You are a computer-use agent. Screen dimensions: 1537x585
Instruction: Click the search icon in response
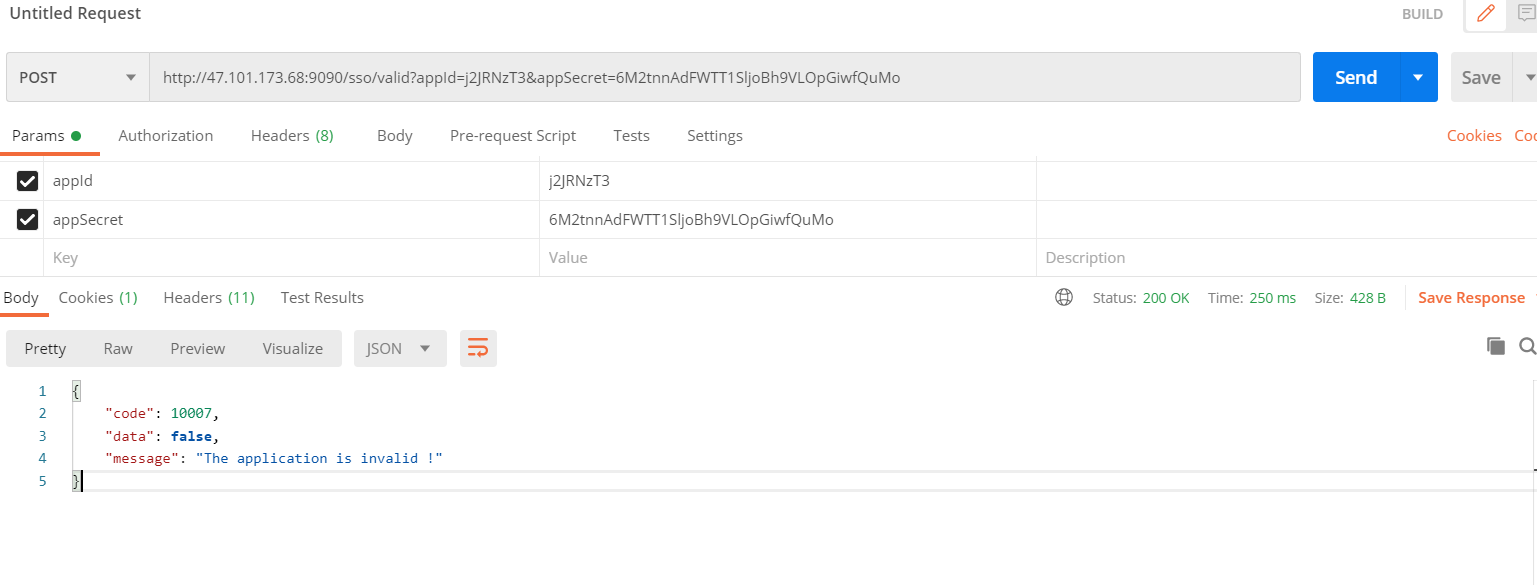coord(1527,346)
